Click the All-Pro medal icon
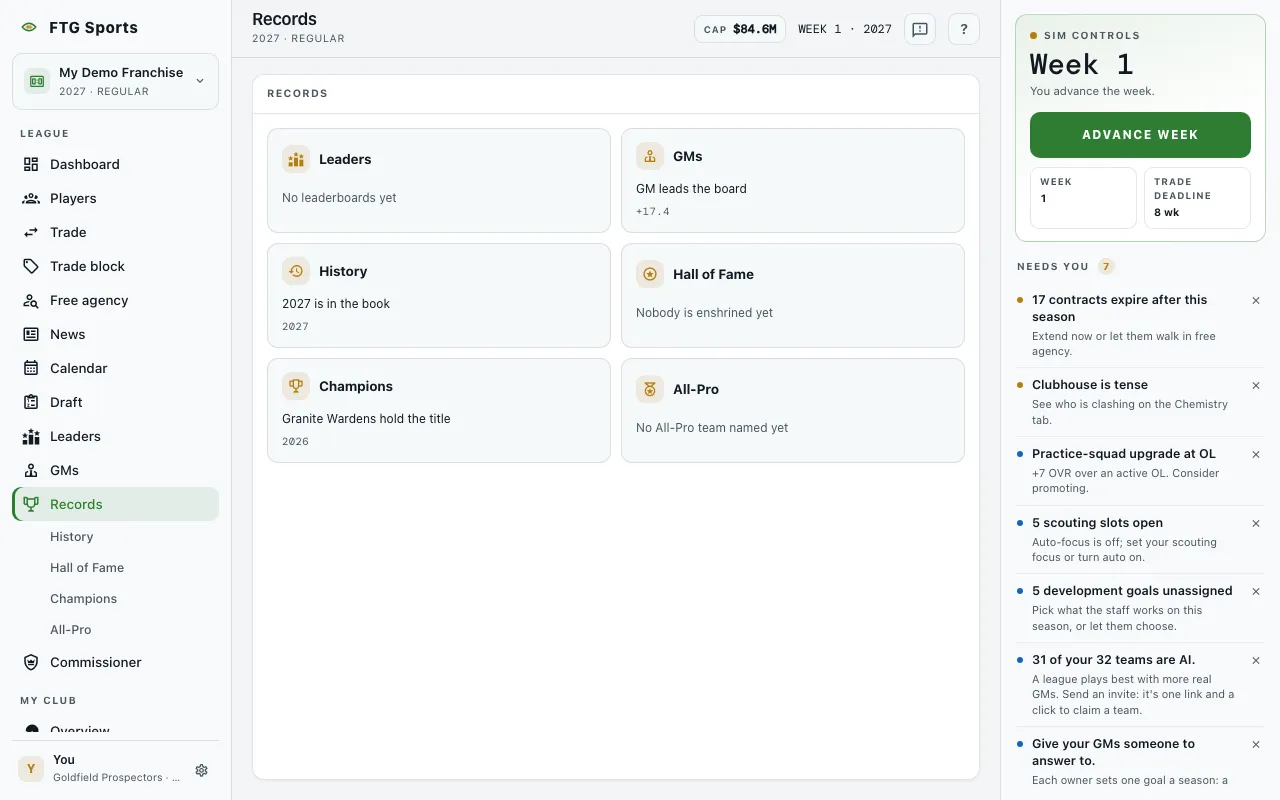 tap(650, 389)
